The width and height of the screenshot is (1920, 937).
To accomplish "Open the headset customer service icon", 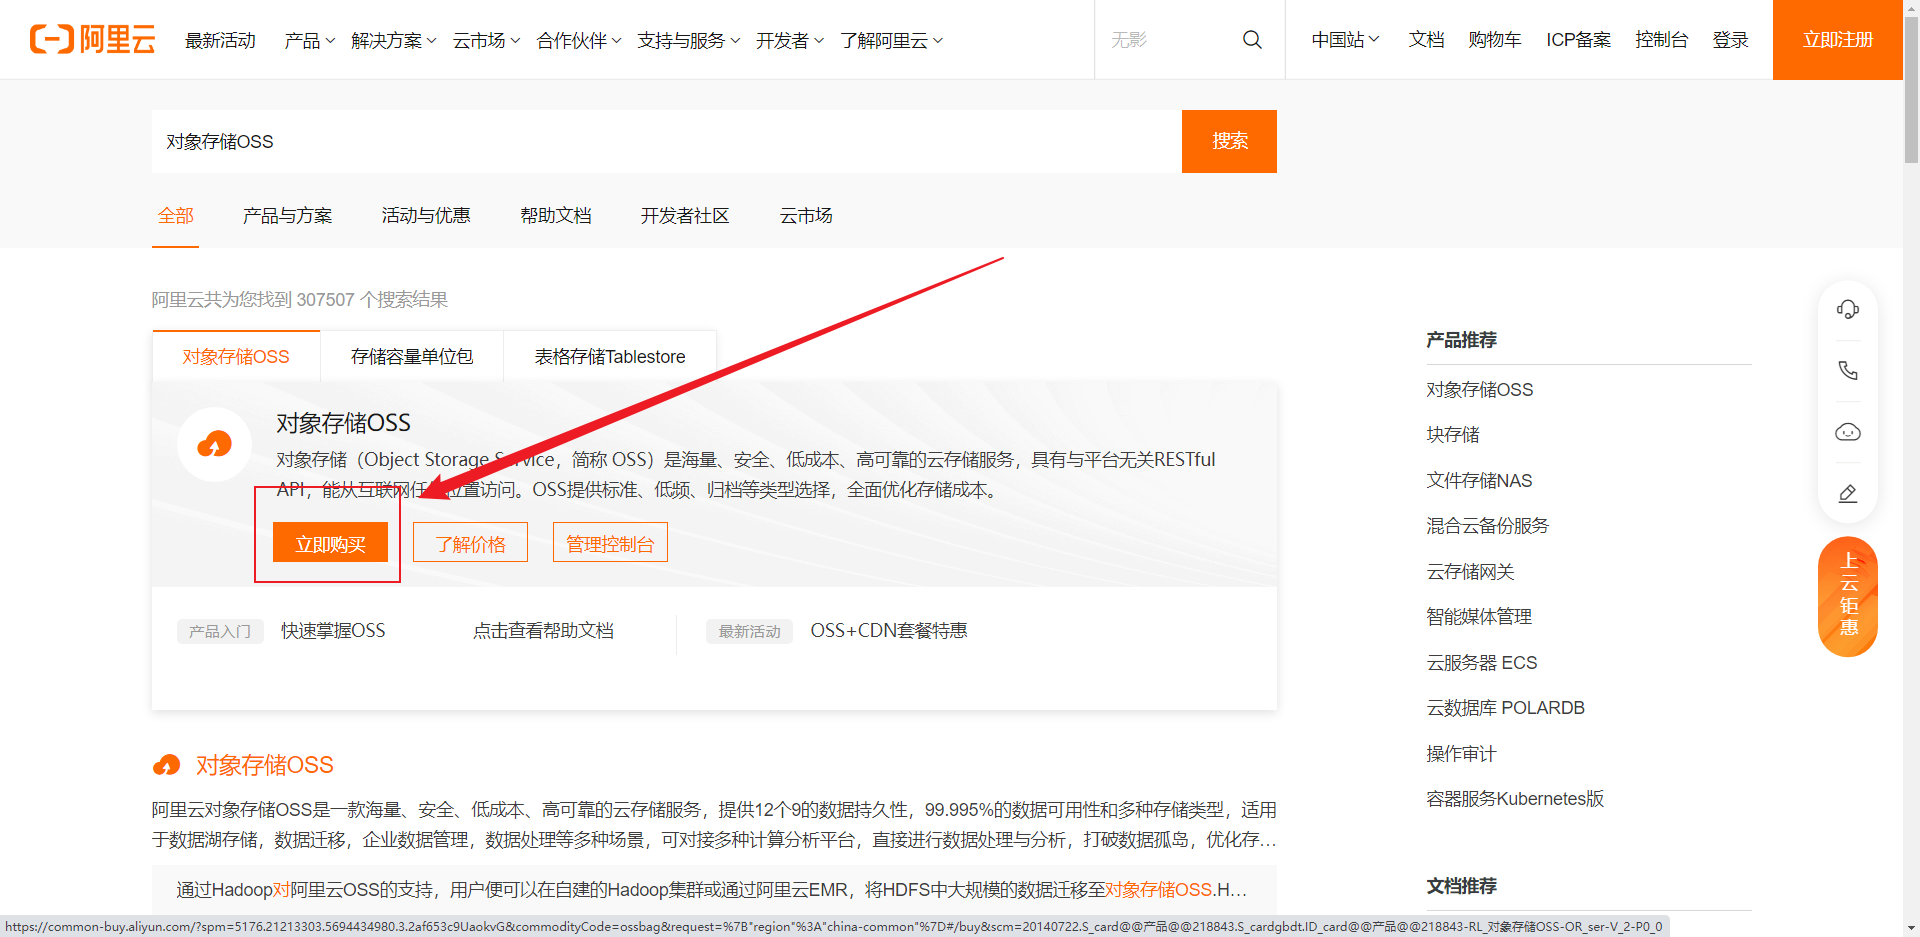I will [x=1848, y=309].
